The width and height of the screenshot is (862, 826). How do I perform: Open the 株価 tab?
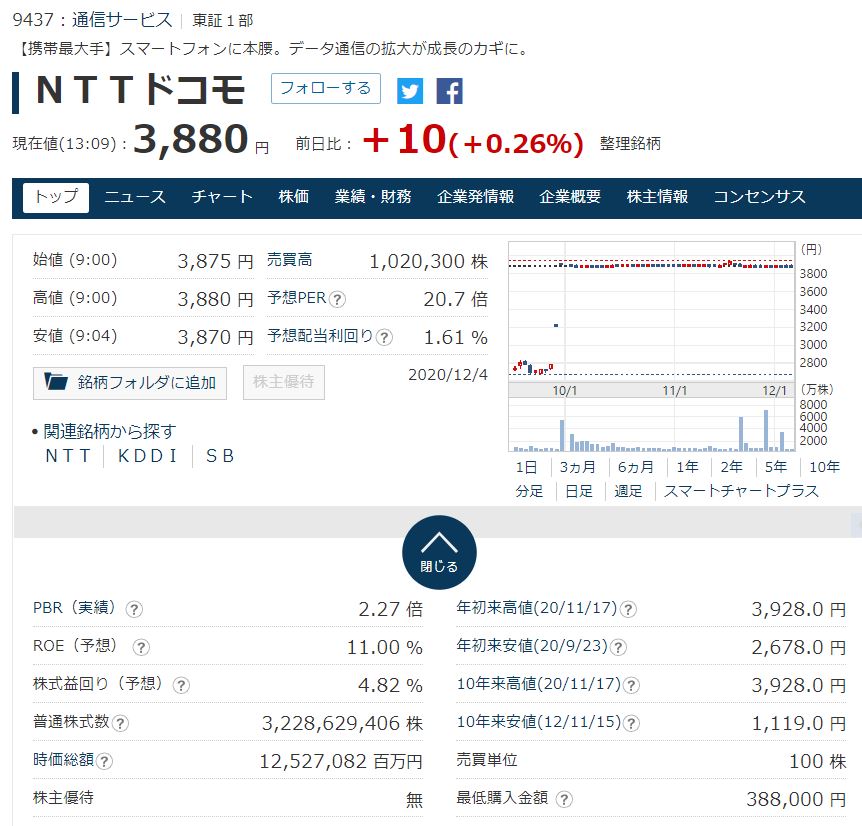(x=294, y=197)
